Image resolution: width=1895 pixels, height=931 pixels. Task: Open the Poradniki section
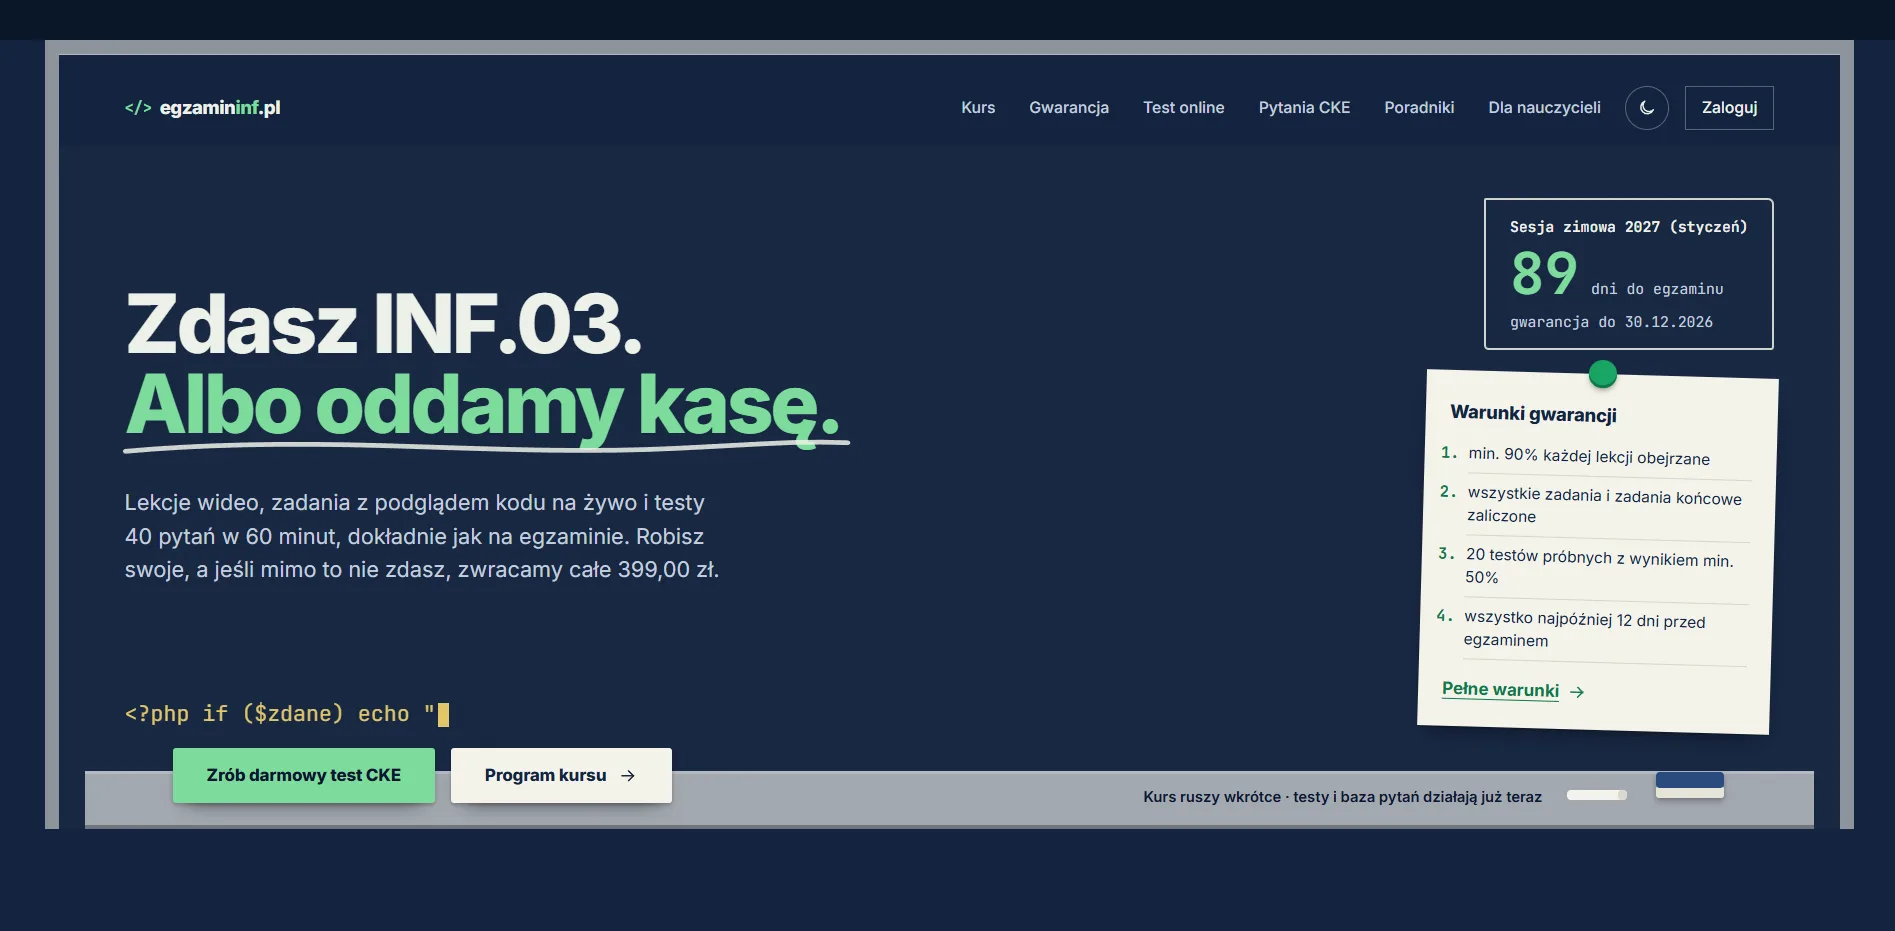(1419, 108)
